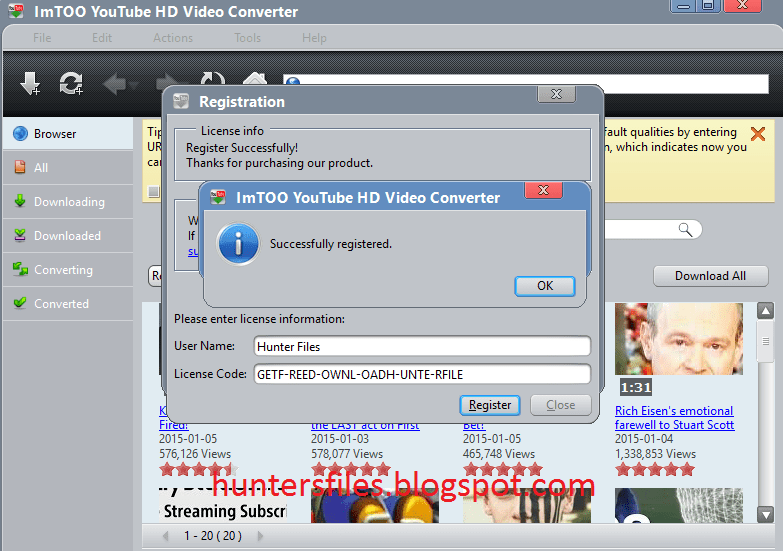Image resolution: width=783 pixels, height=551 pixels.
Task: View the Converting tasks
Action: pyautogui.click(x=68, y=270)
